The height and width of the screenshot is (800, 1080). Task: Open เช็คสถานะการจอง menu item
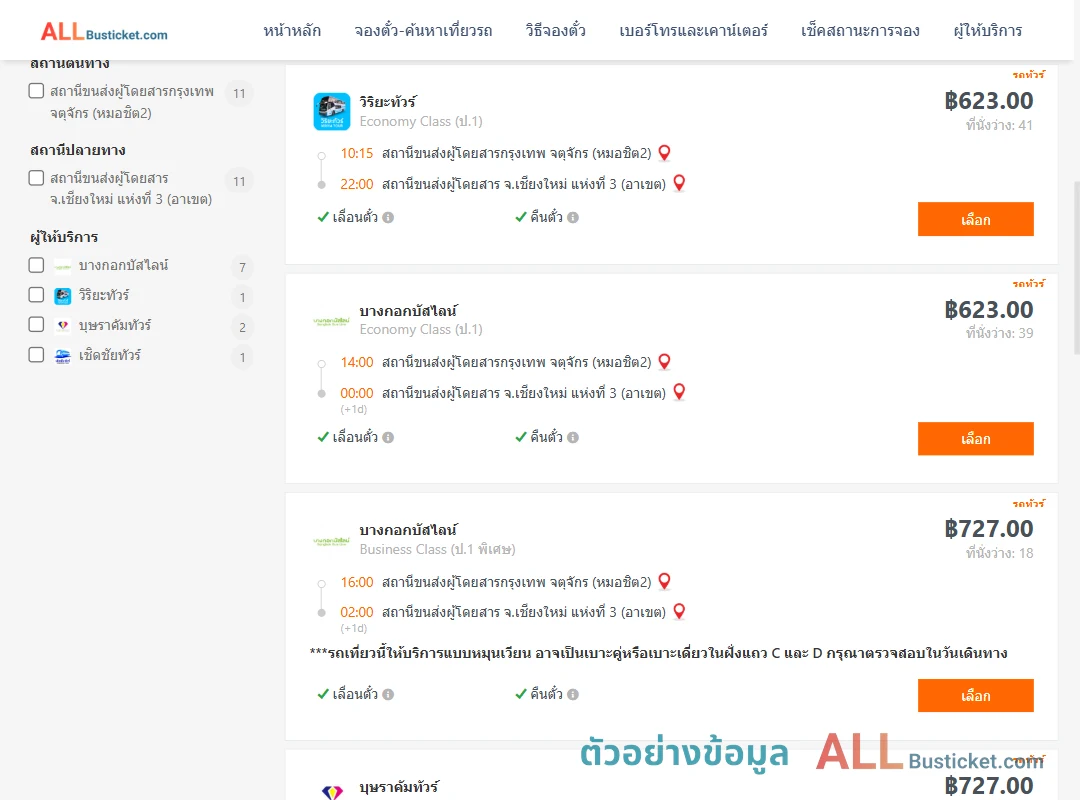tap(860, 31)
